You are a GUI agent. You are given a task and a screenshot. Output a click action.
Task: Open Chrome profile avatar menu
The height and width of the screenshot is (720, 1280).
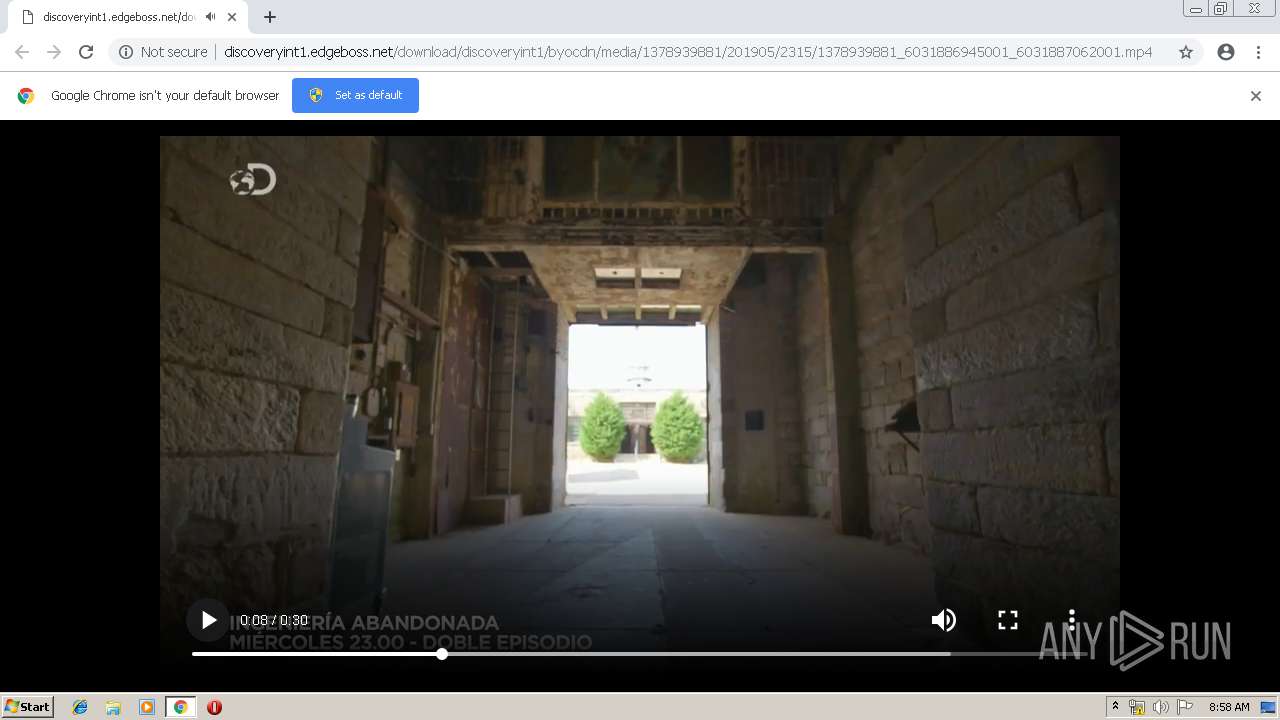point(1226,52)
